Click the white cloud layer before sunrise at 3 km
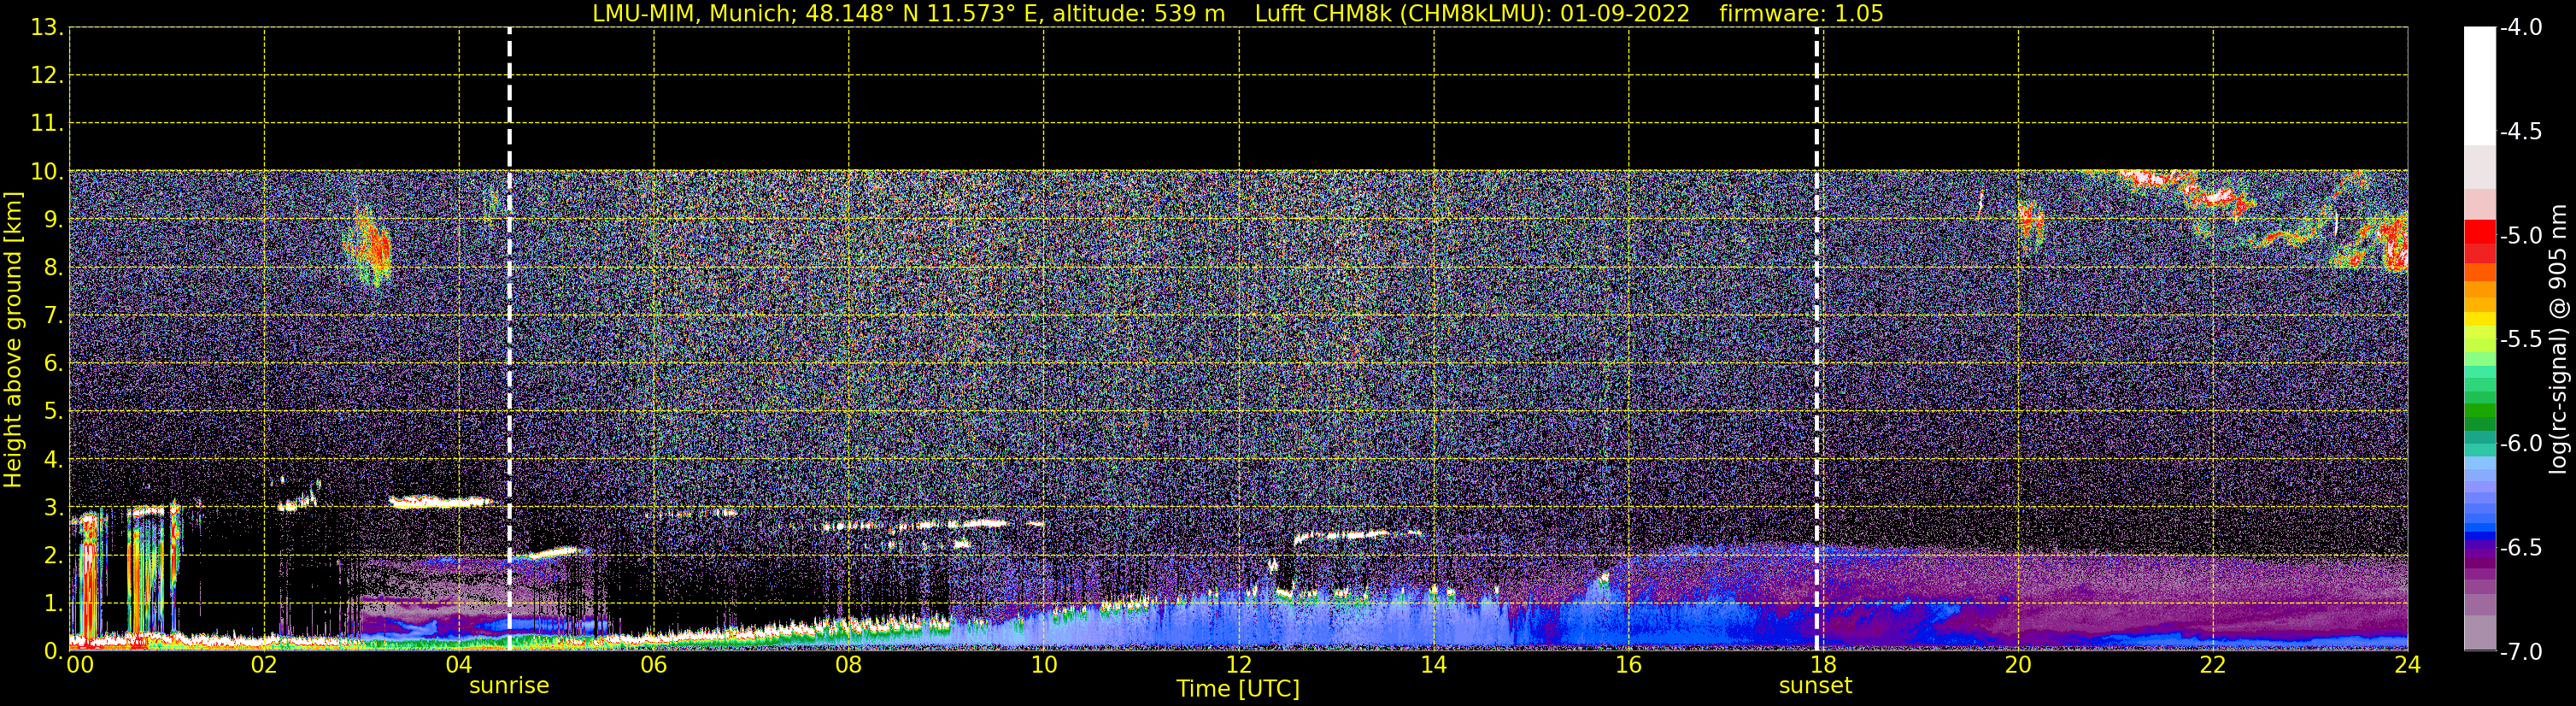The width and height of the screenshot is (2576, 706). tap(440, 502)
